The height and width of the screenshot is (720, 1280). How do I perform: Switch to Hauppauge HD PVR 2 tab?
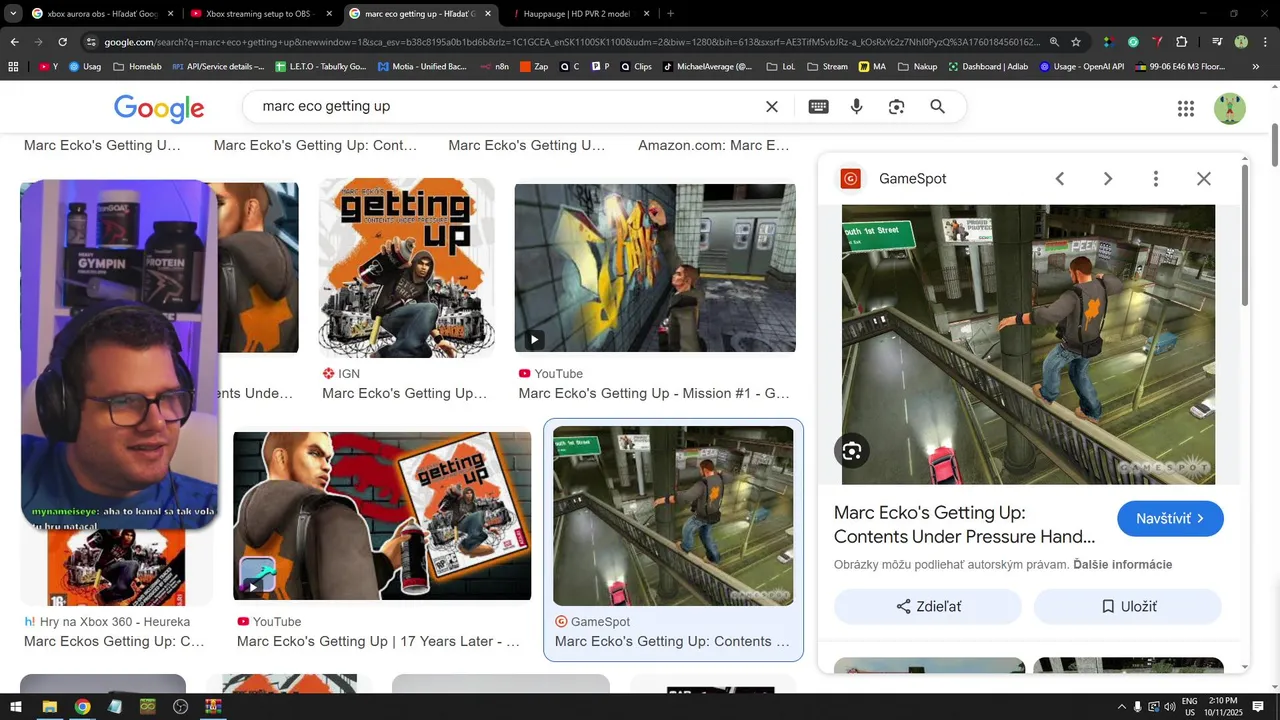point(577,14)
